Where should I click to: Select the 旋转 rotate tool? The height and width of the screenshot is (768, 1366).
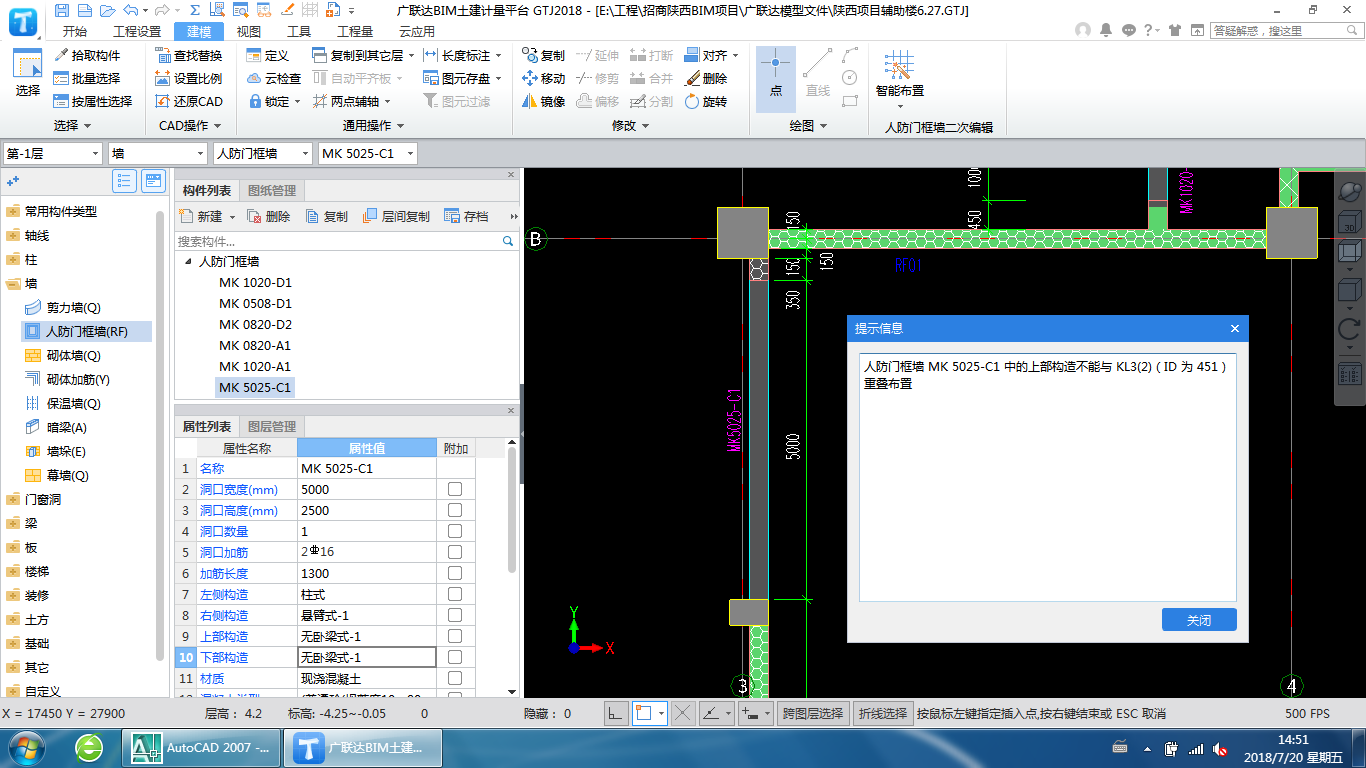(x=706, y=101)
